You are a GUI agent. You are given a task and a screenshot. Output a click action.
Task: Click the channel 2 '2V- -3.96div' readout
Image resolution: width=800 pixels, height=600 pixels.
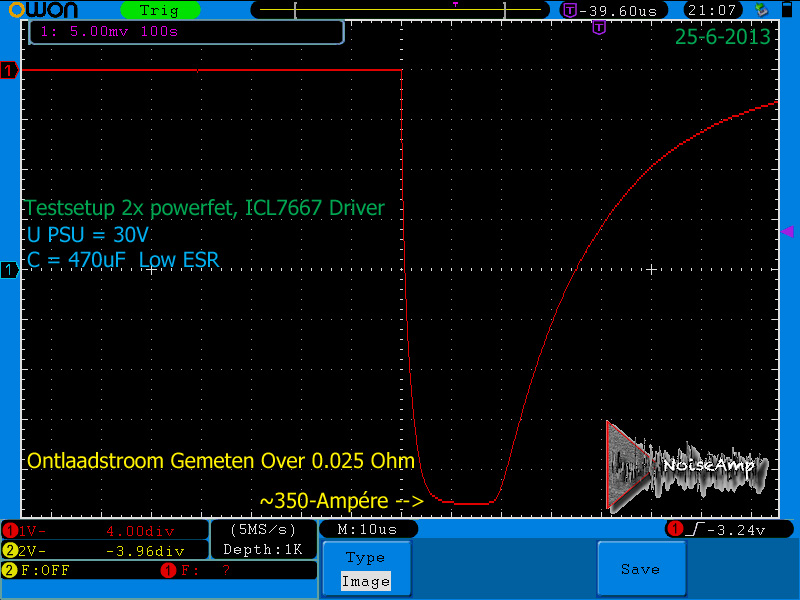(105, 551)
